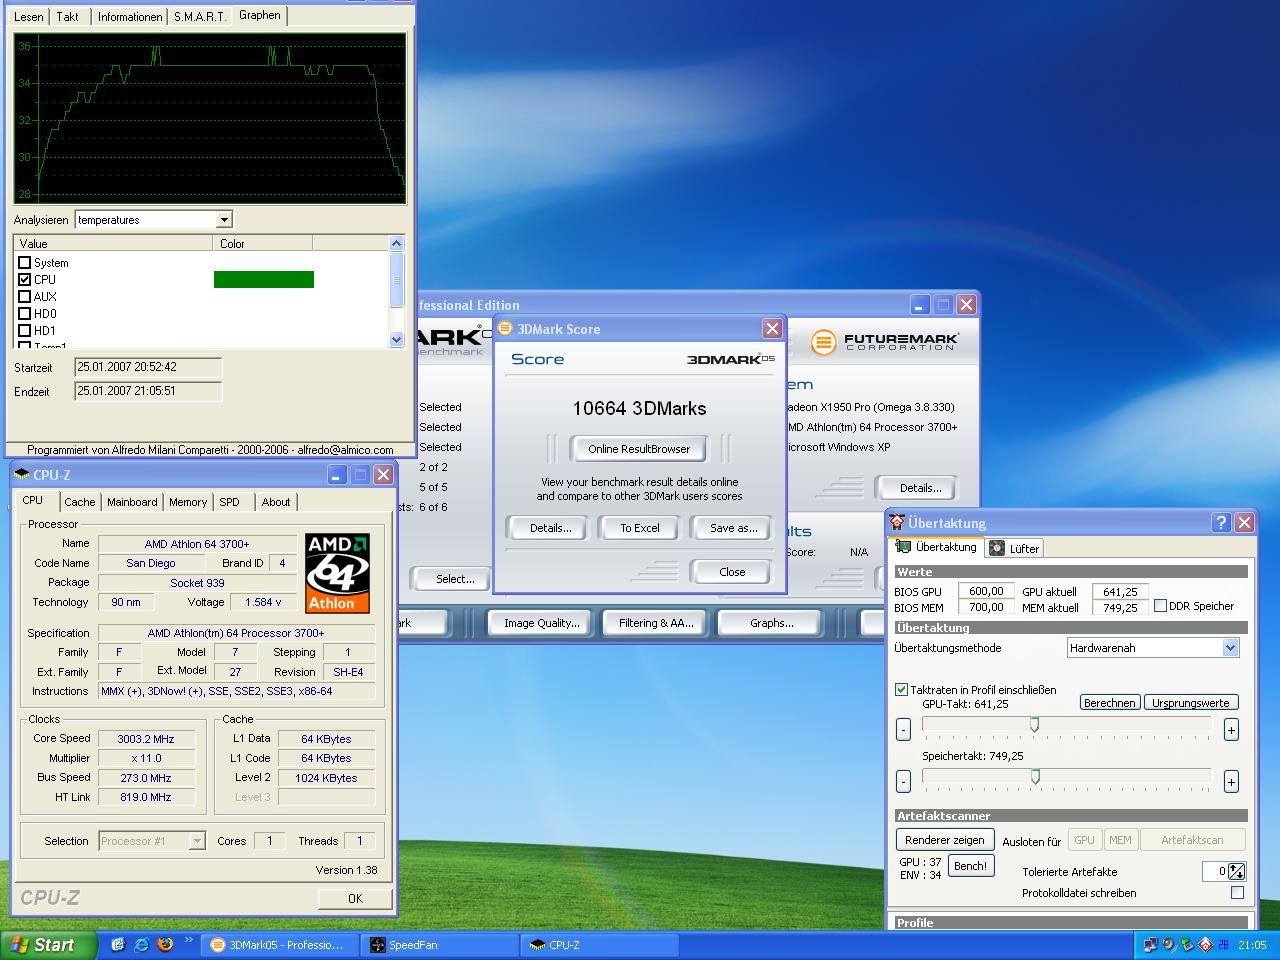Screen dimensions: 1280x960
Task: Open Filtering & AA settings in 3DMark05
Action: pos(655,623)
